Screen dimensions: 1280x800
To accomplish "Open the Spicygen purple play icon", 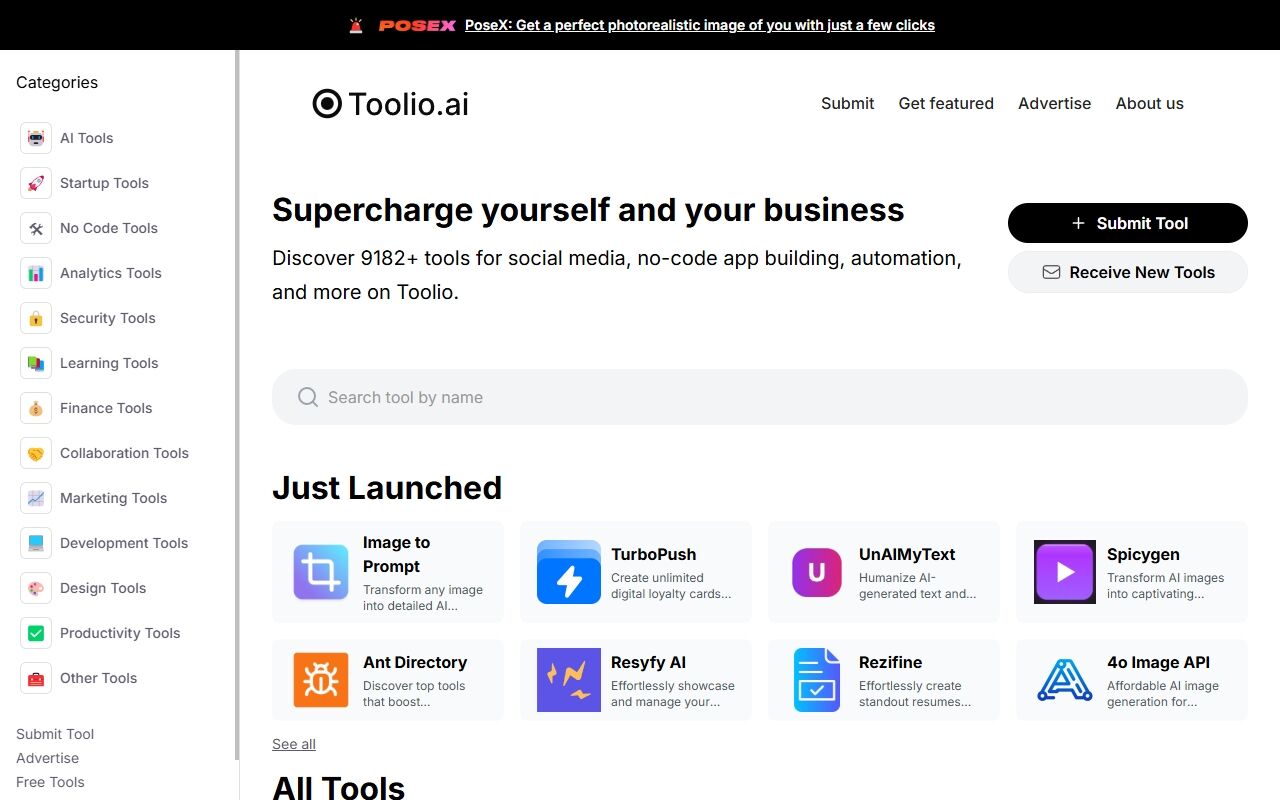I will [x=1065, y=572].
